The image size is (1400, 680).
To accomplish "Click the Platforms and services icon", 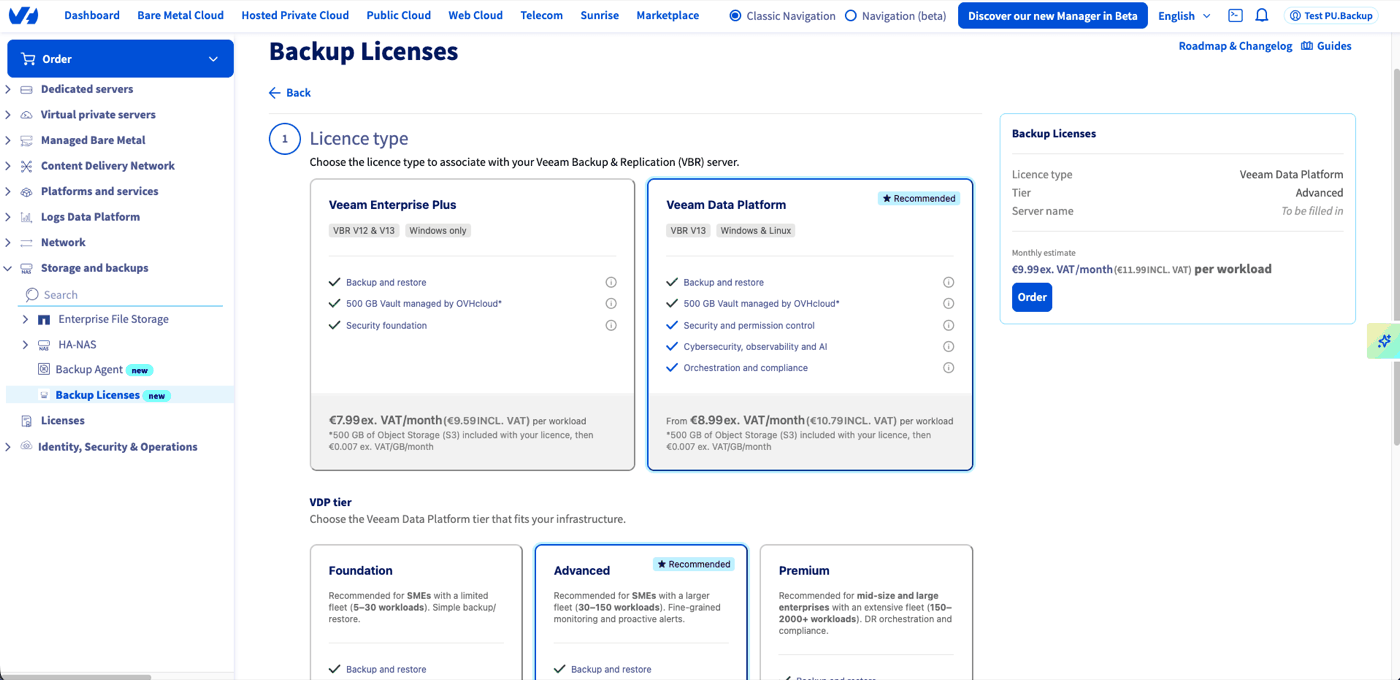I will [27, 191].
